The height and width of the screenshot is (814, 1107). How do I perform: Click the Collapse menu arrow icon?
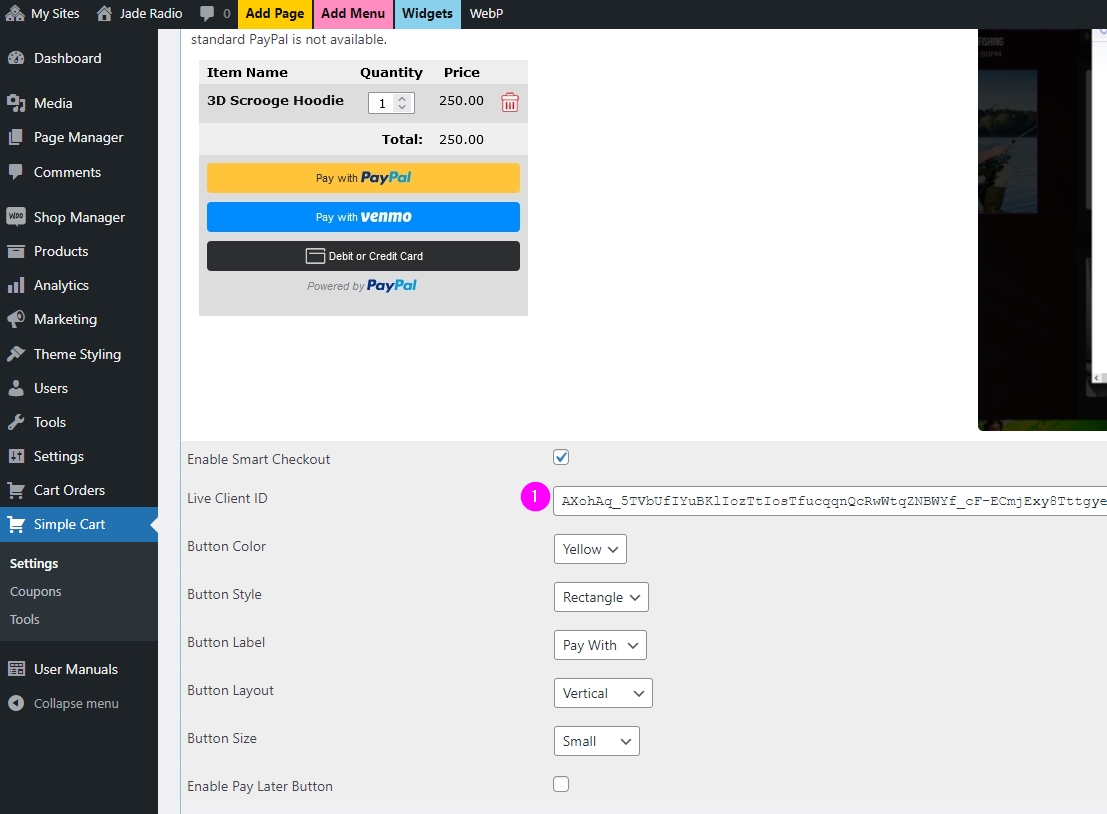16,703
